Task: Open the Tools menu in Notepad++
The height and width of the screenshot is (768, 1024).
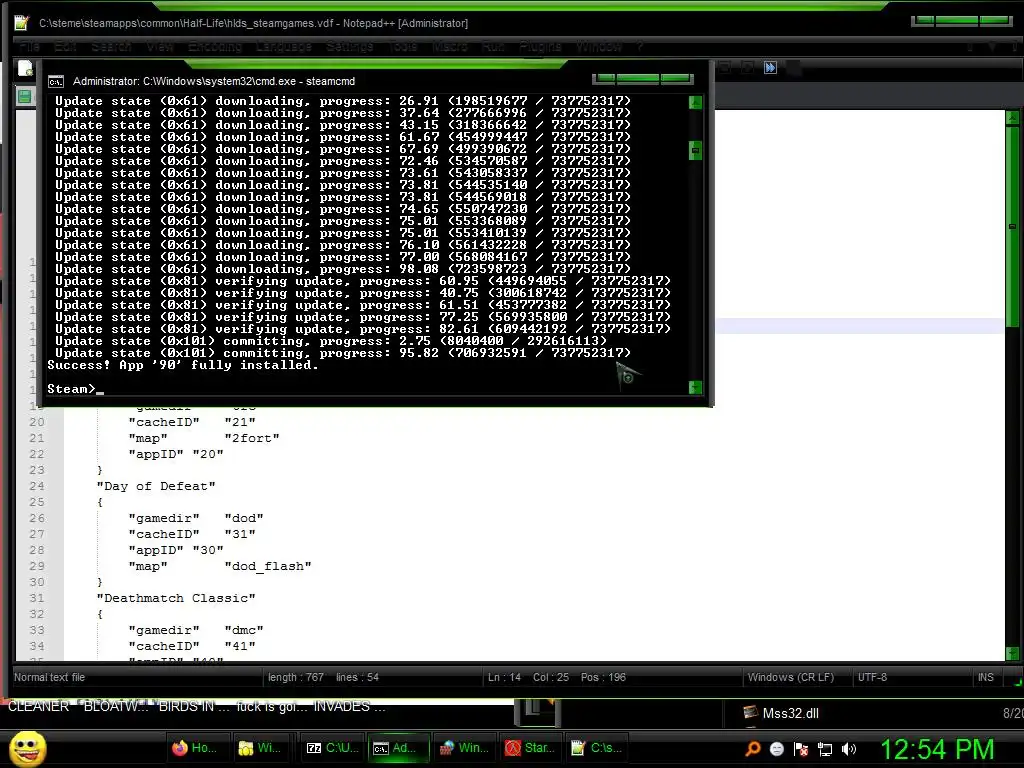Action: pos(403,46)
